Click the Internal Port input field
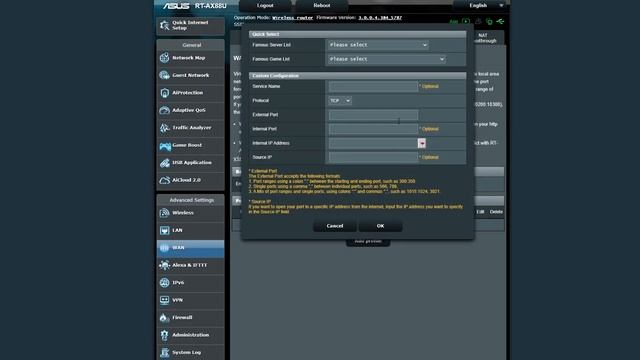This screenshot has height=360, width=640. pyautogui.click(x=373, y=129)
